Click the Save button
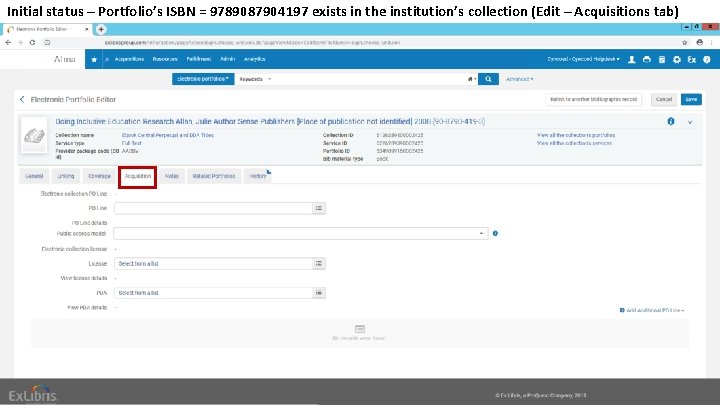The image size is (720, 405). (x=691, y=99)
